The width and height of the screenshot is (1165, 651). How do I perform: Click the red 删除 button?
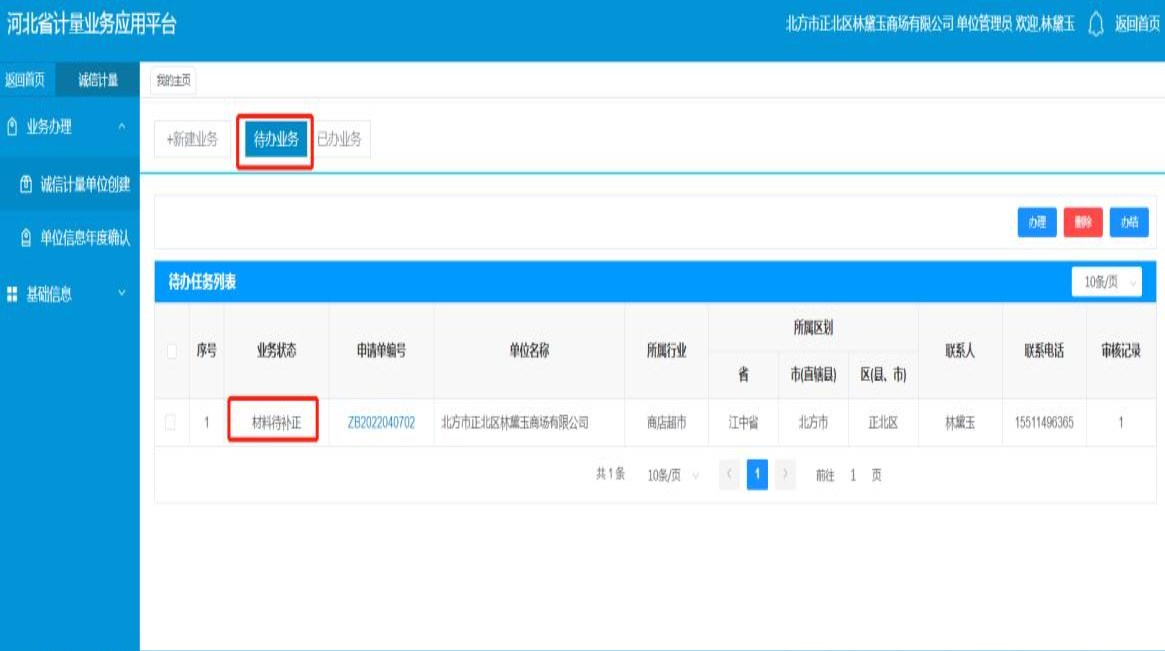coord(1083,223)
